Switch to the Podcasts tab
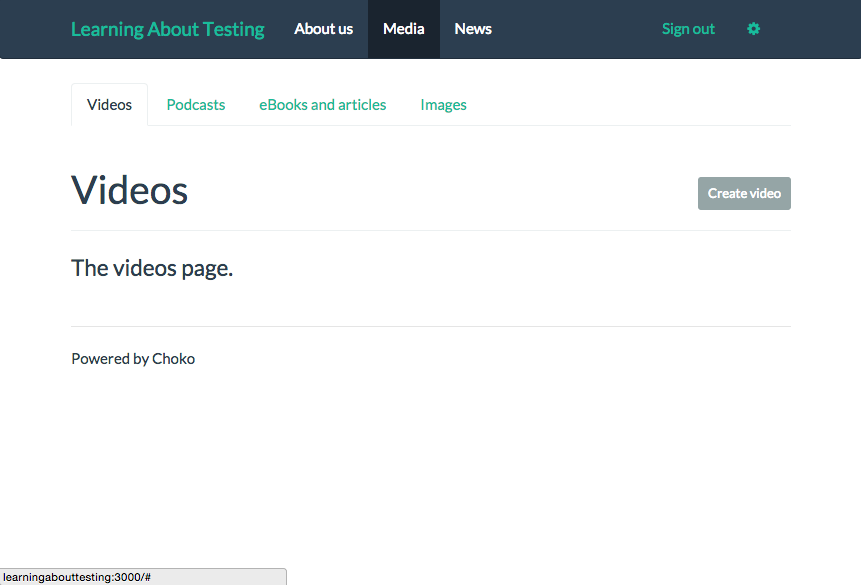 pos(196,105)
